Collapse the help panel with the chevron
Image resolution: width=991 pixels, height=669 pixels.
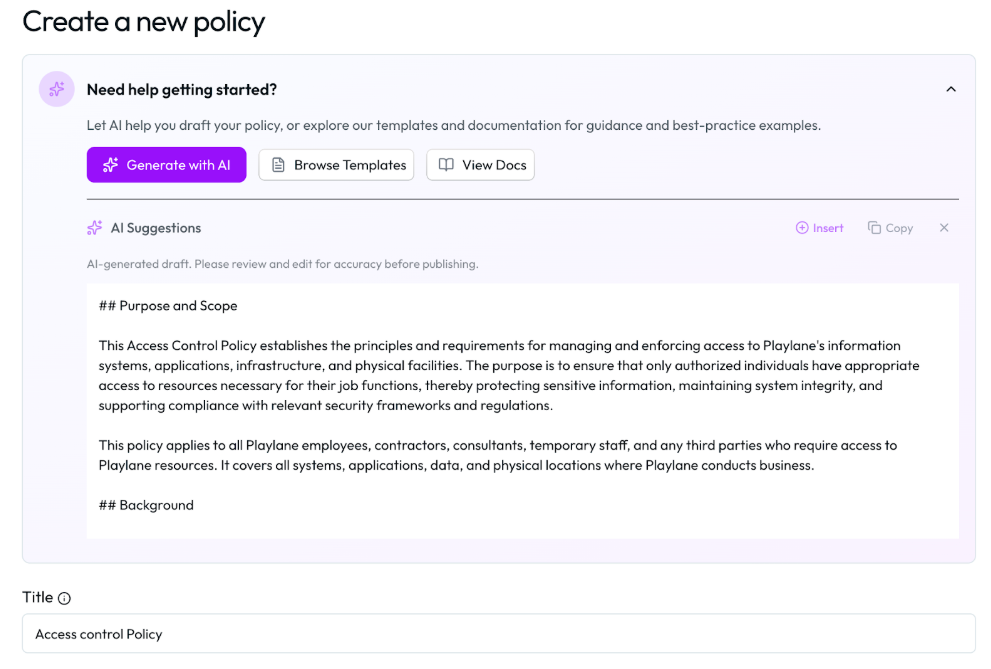coord(950,89)
